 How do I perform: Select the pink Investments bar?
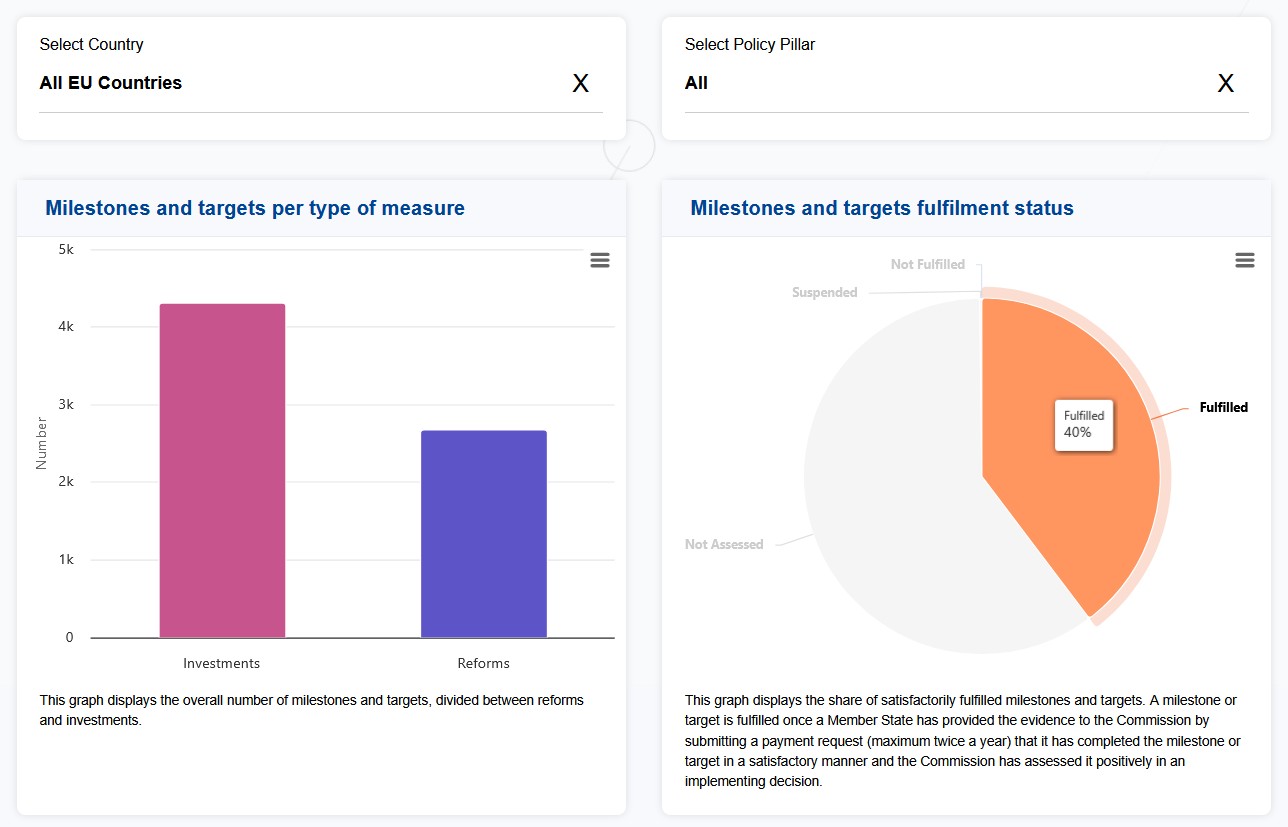coord(222,470)
